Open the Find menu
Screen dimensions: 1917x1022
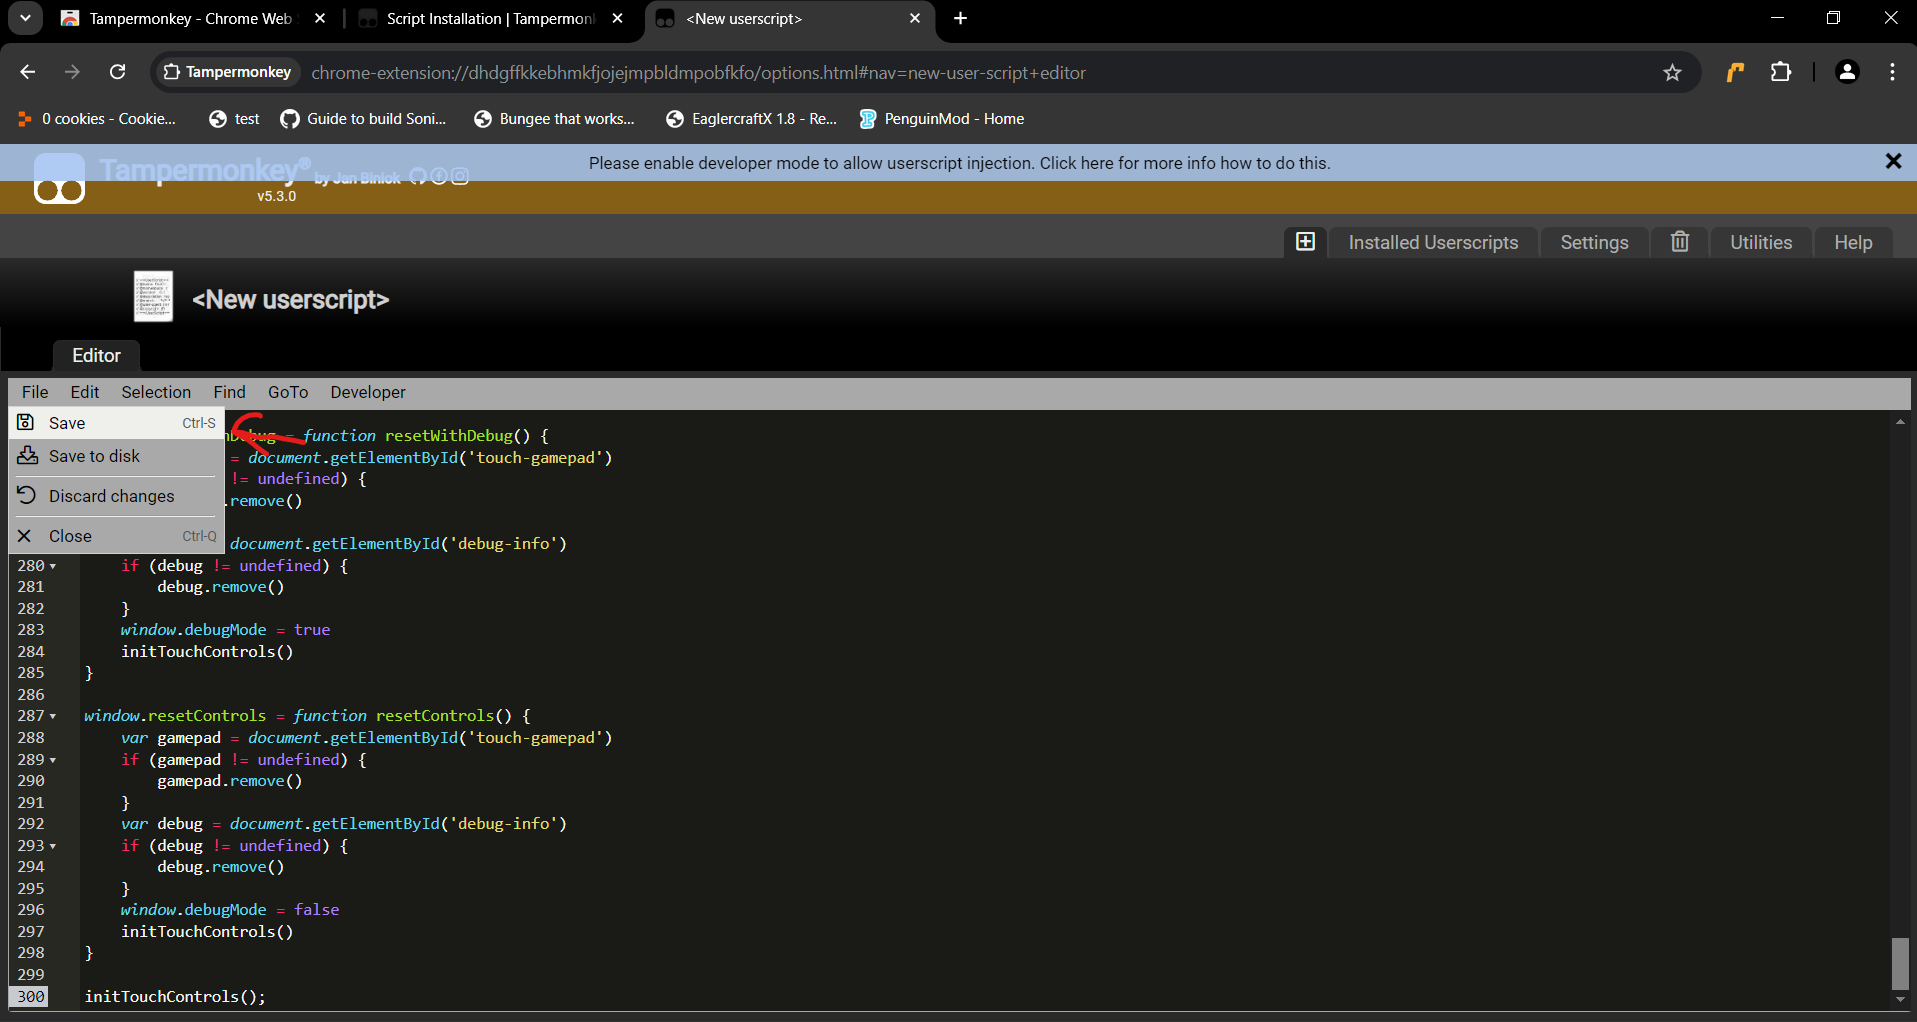point(229,392)
